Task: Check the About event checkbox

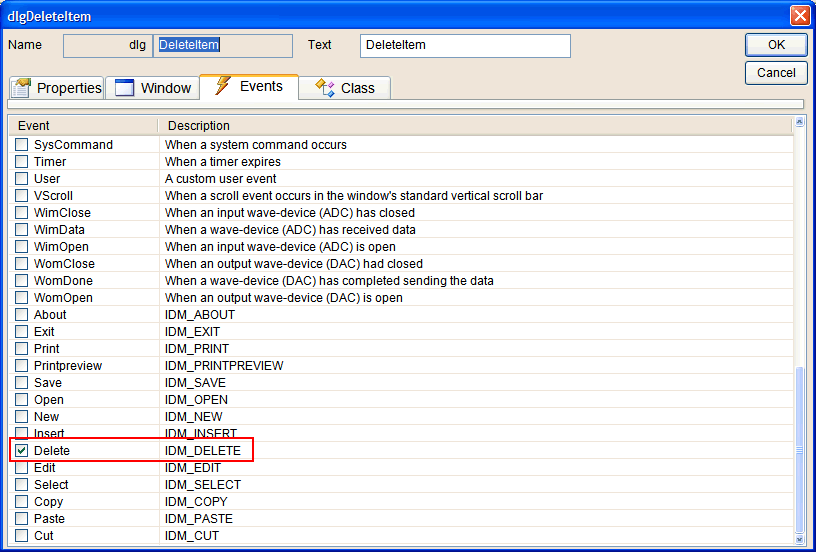Action: tap(21, 315)
